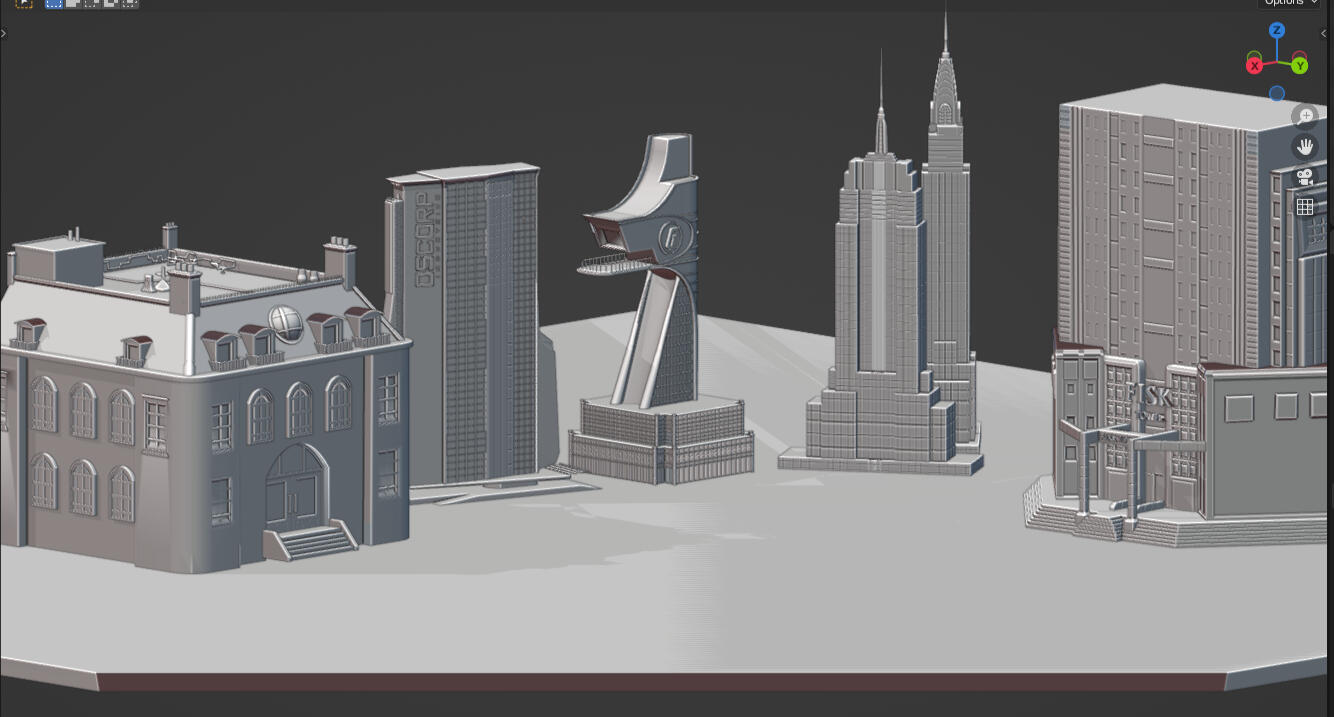Switch perspective/orthographic with the grid icon
This screenshot has width=1334, height=717.
click(1305, 207)
